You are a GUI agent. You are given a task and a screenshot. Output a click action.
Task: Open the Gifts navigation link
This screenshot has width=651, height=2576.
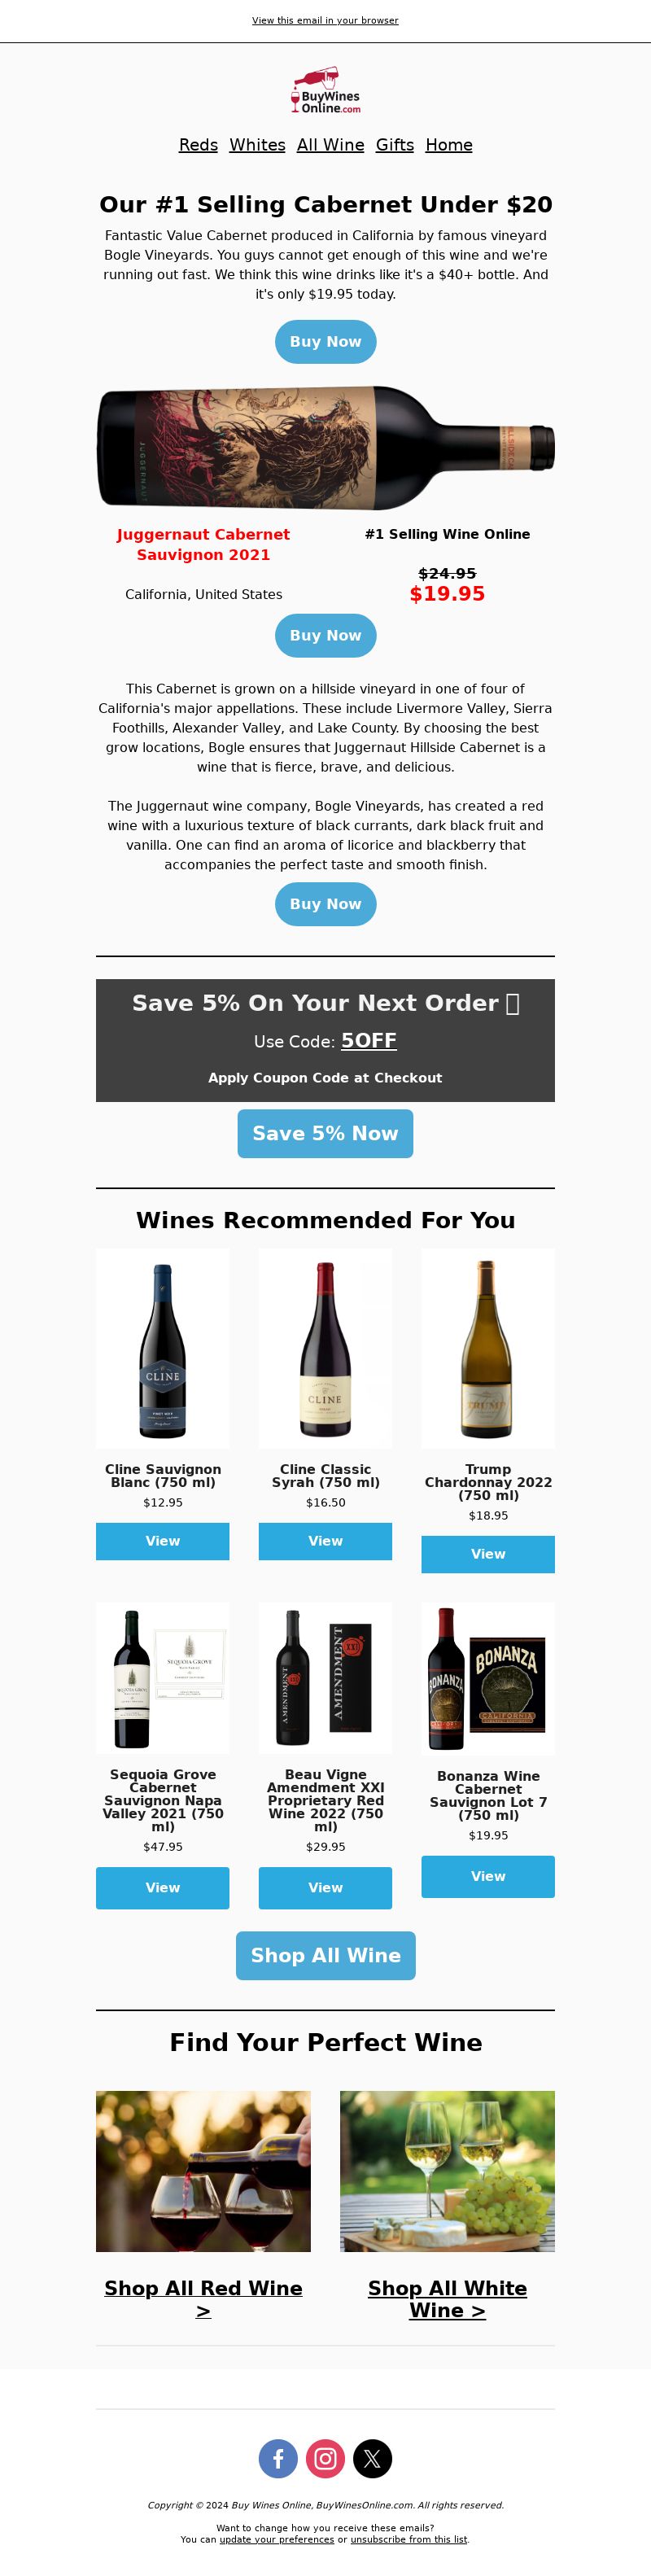tap(395, 145)
